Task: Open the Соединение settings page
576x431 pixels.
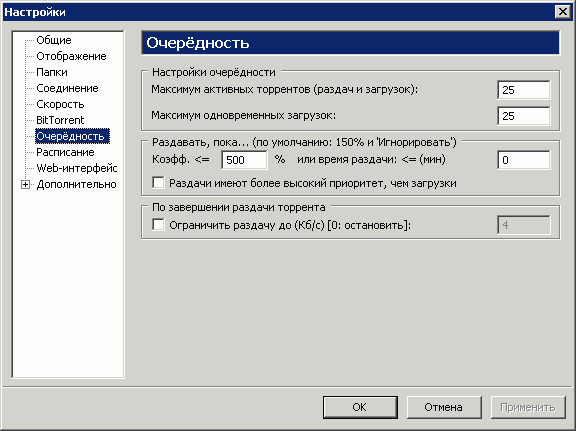Action: tap(67, 88)
